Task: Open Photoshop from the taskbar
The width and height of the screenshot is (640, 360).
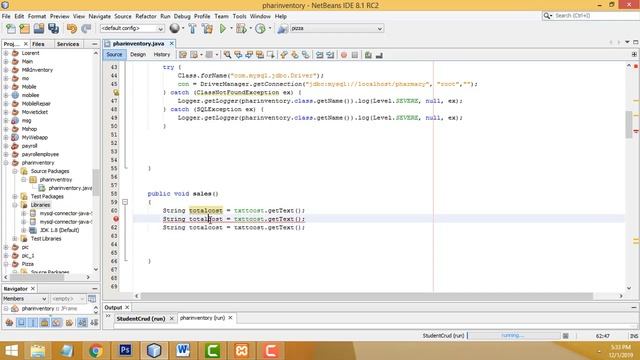Action: [x=125, y=351]
